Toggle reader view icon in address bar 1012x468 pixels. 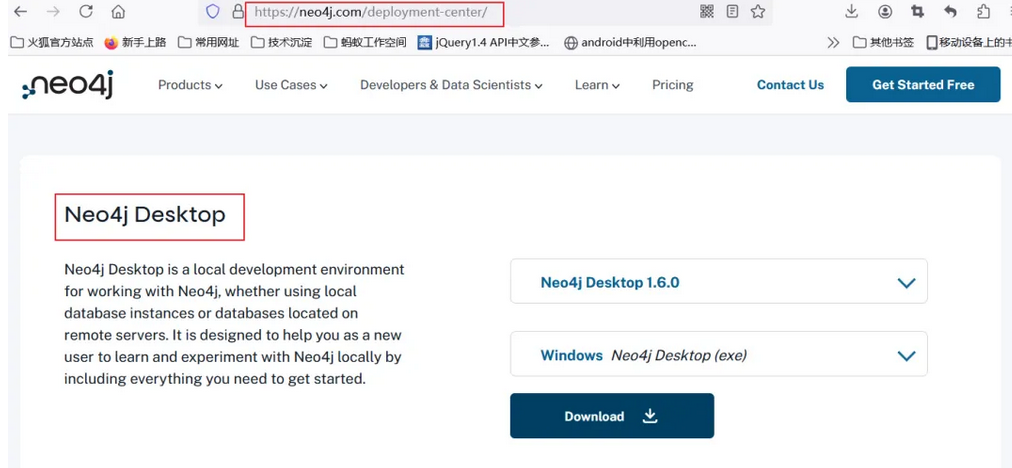(x=733, y=11)
